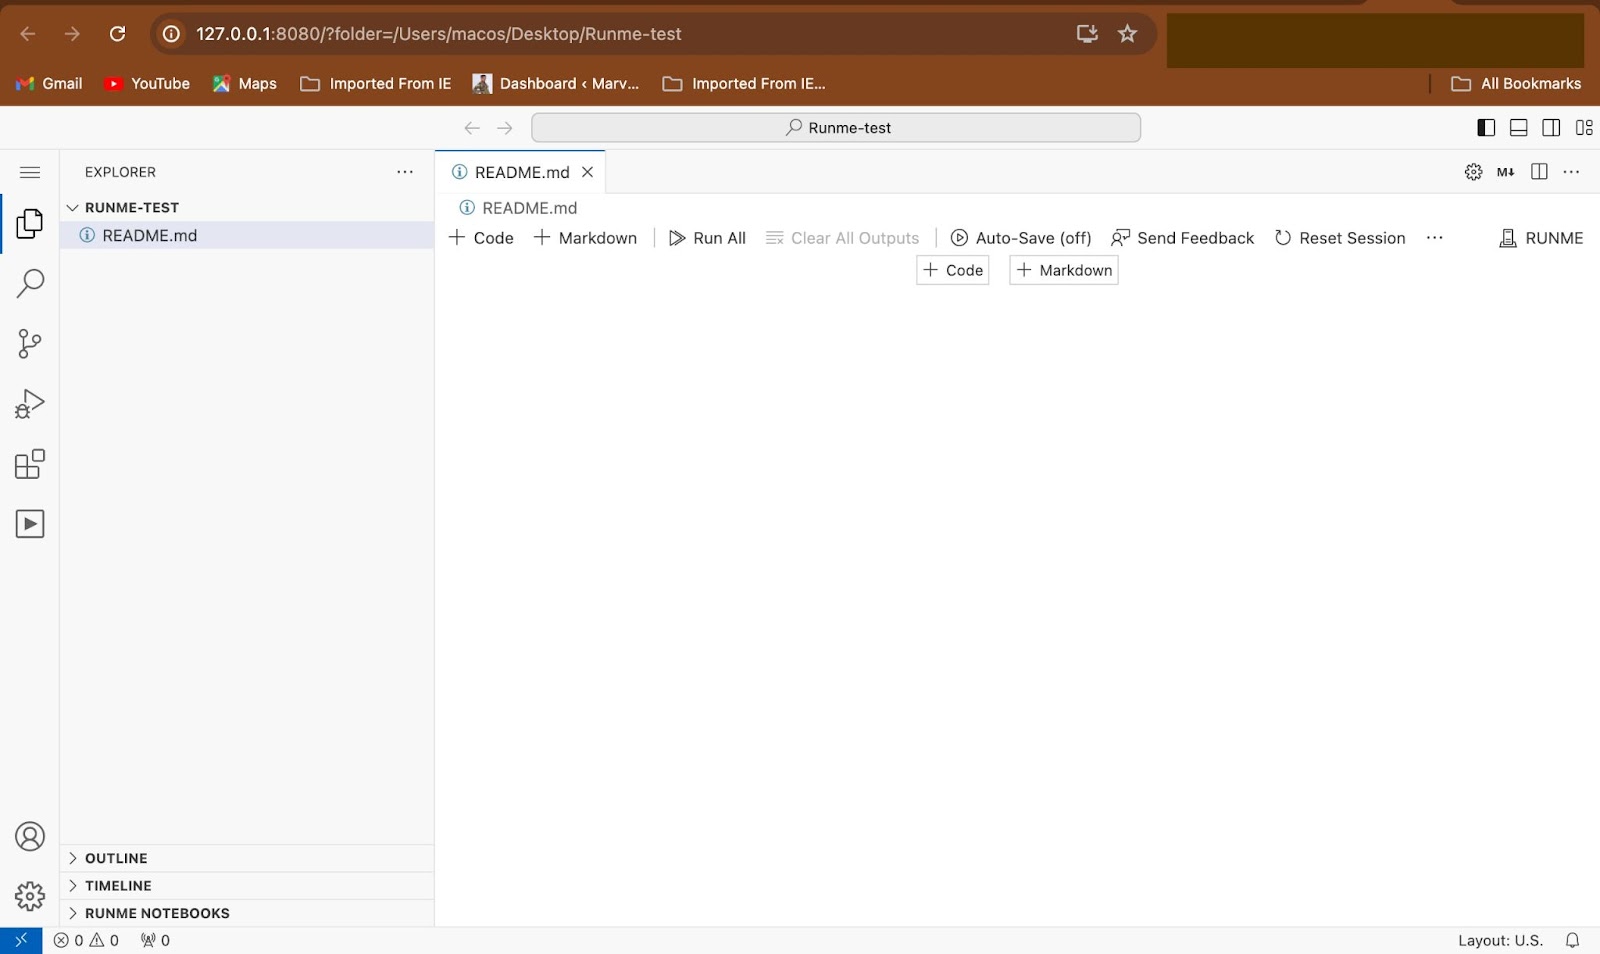Toggle primary side bar visibility
The height and width of the screenshot is (954, 1600).
click(1486, 128)
